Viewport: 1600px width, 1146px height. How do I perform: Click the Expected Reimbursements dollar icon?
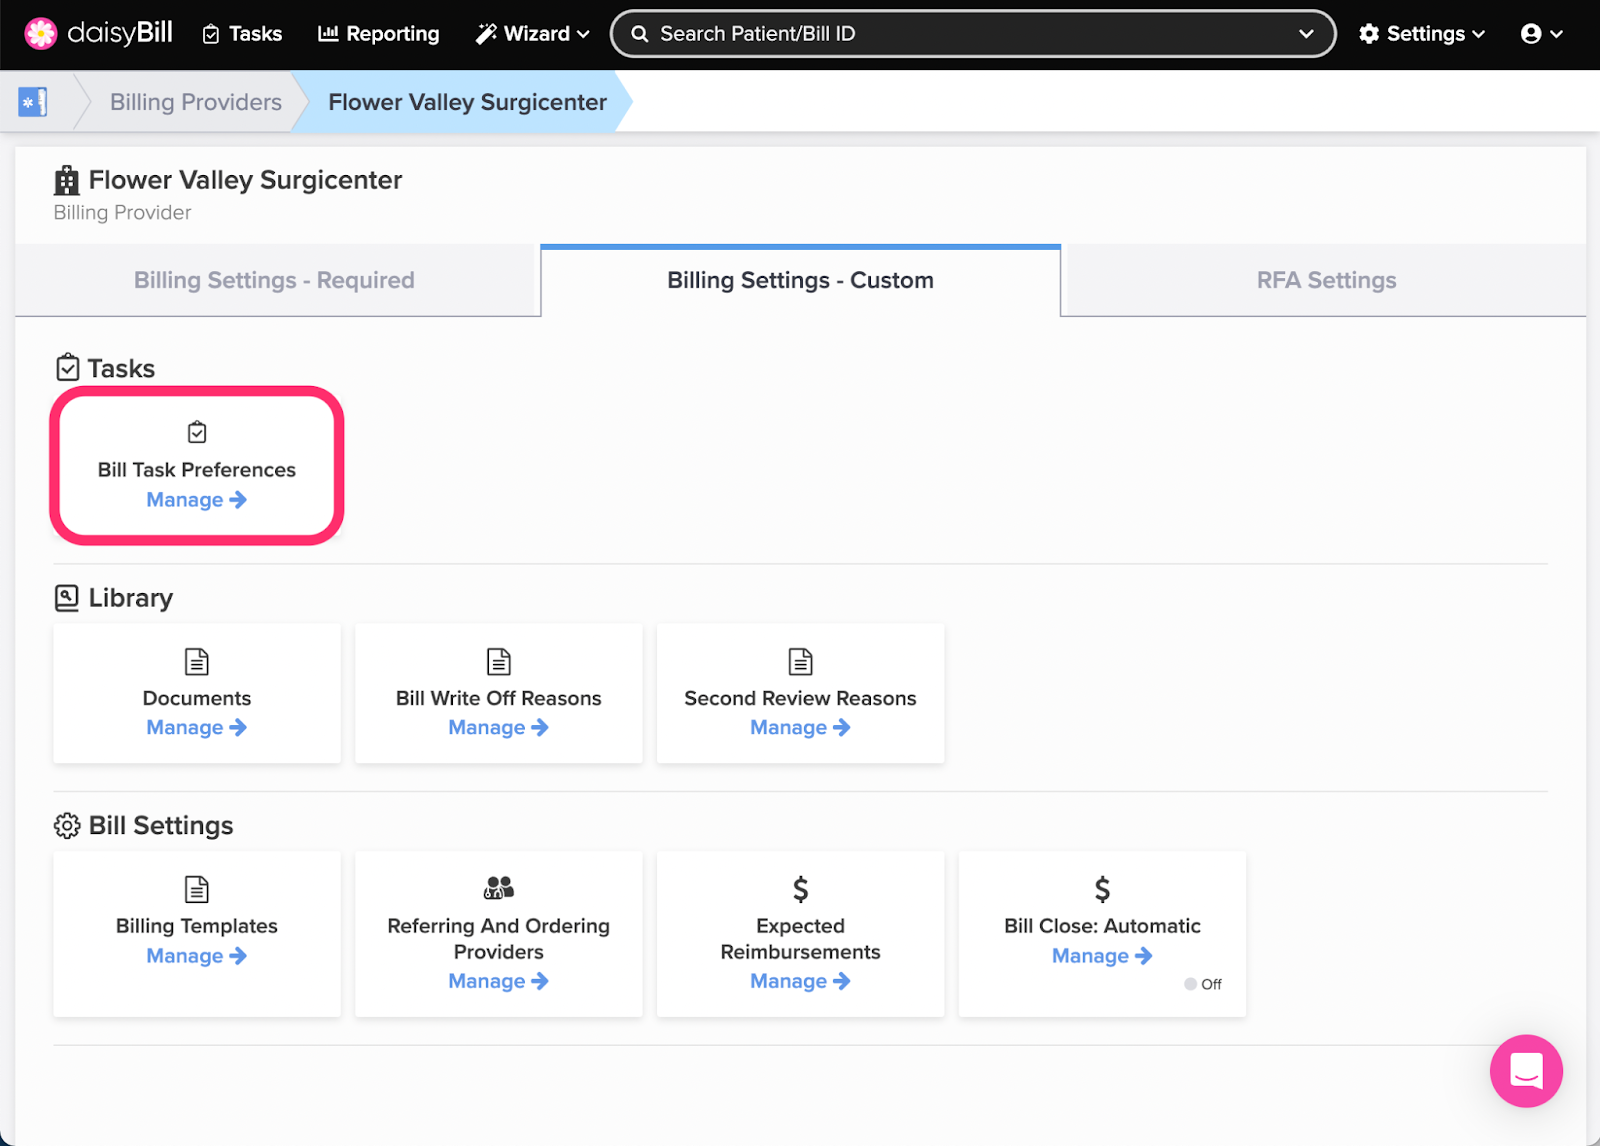click(801, 889)
